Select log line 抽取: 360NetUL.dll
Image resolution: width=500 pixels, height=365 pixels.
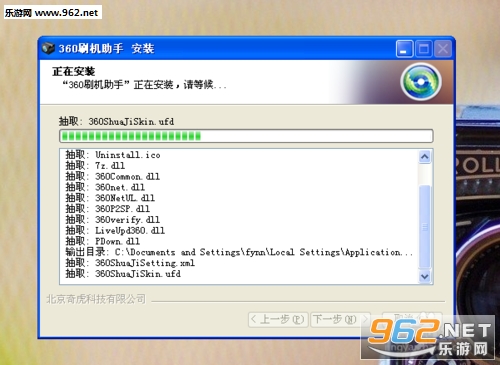coord(110,198)
